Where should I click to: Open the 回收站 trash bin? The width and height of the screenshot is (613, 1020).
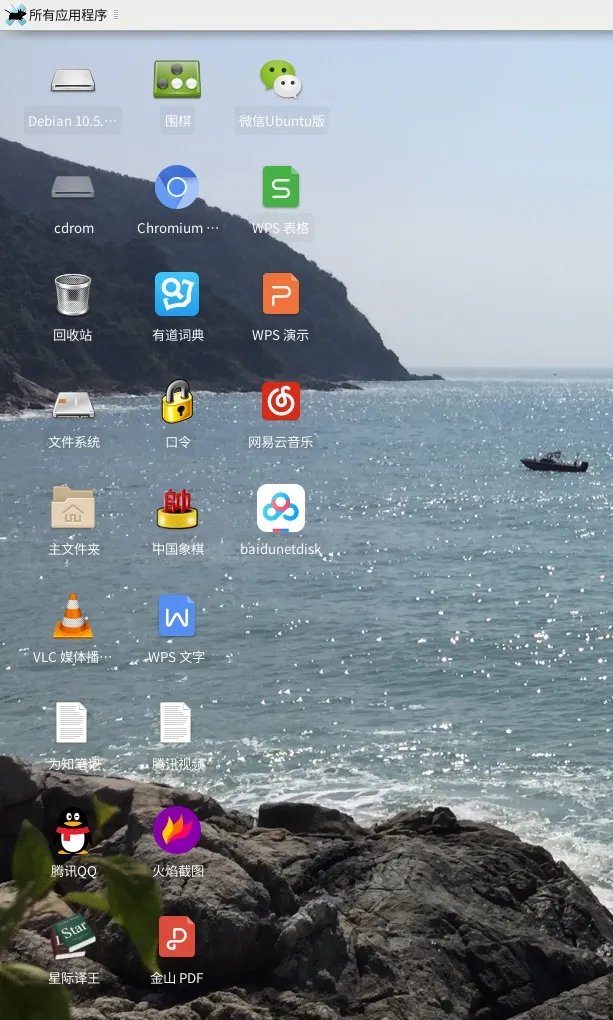pos(73,295)
